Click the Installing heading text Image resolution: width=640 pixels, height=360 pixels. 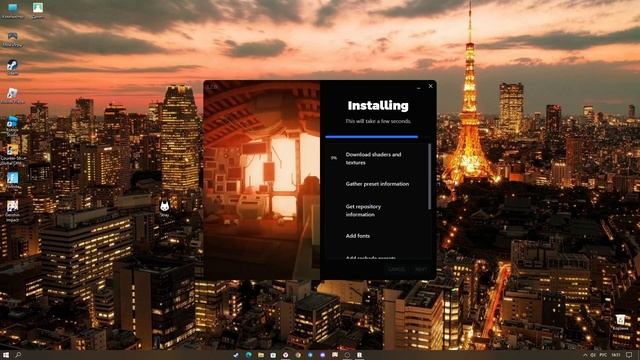[x=378, y=106]
